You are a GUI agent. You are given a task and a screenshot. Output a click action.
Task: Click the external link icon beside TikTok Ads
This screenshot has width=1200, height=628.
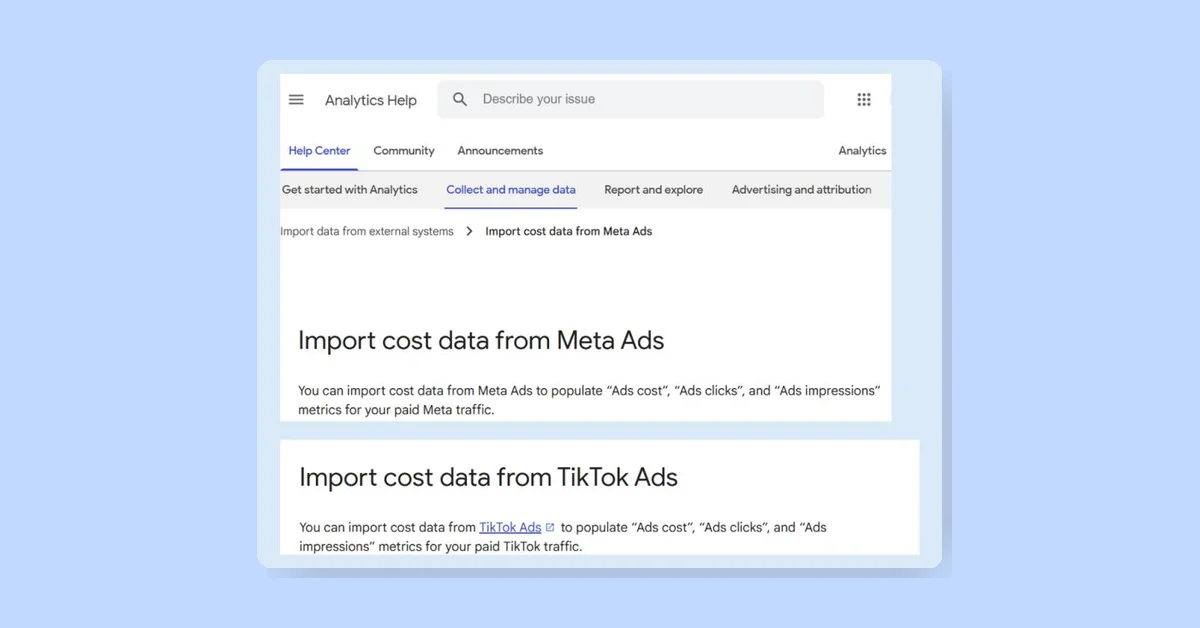[550, 527]
